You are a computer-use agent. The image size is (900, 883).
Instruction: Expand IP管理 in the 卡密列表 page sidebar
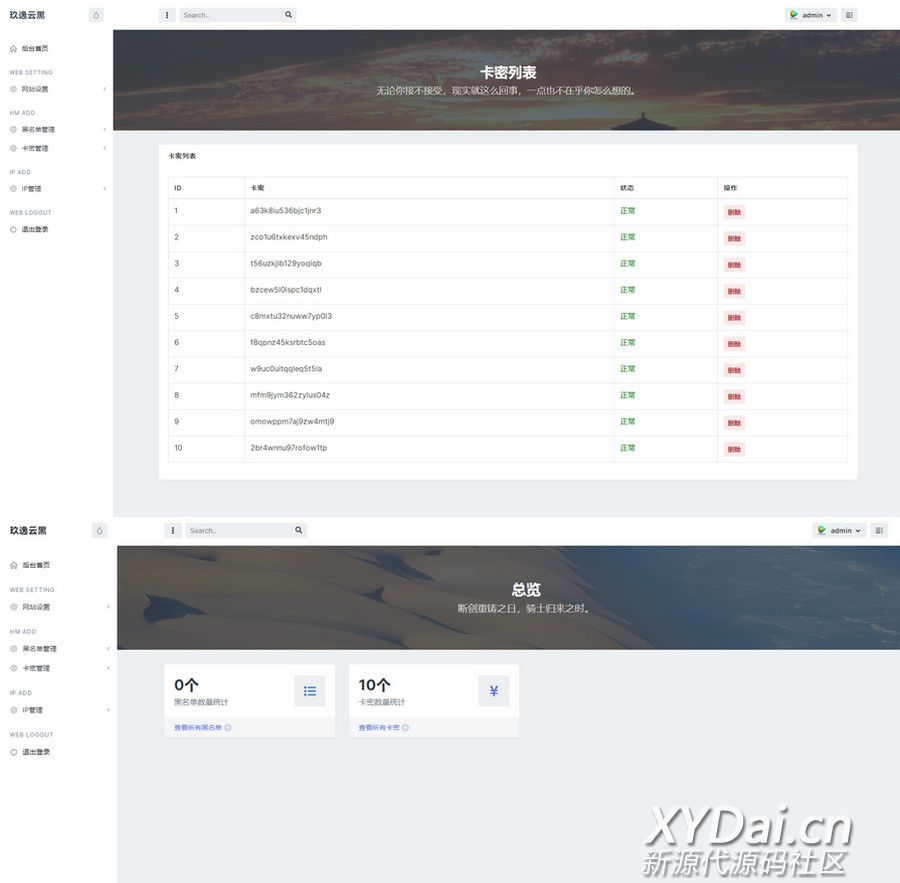(x=32, y=189)
